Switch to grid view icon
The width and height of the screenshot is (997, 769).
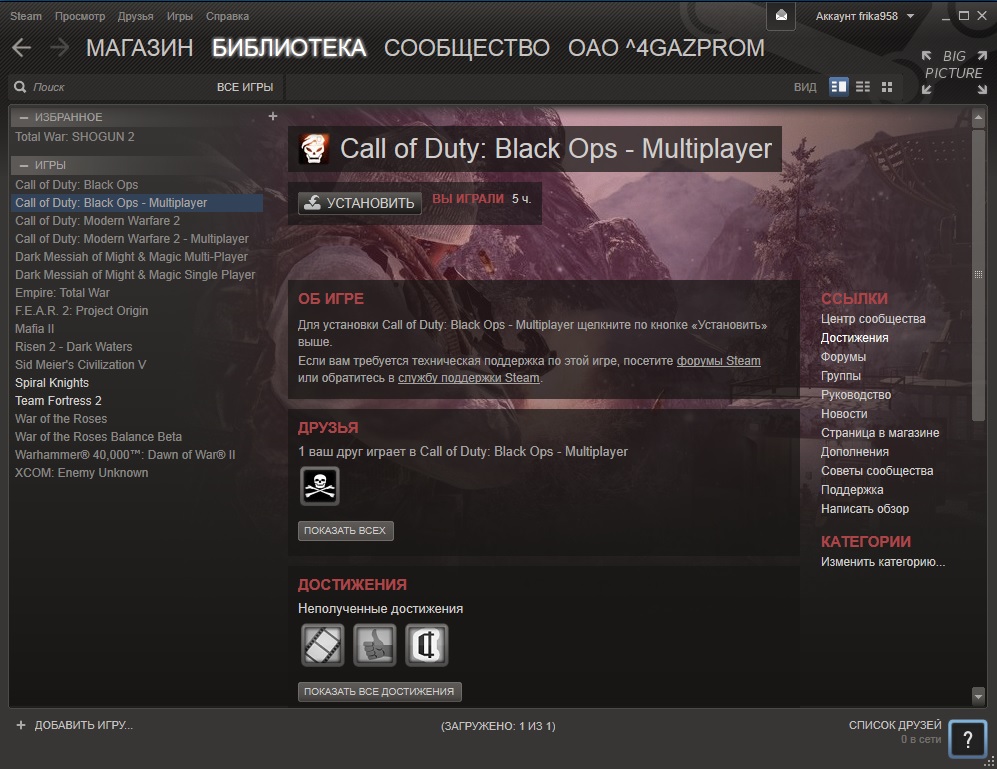click(x=886, y=87)
